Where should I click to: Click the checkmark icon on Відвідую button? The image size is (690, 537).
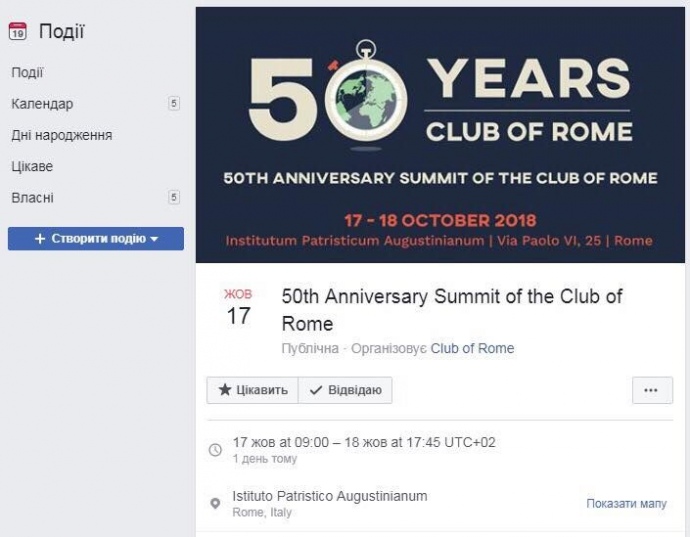click(316, 390)
